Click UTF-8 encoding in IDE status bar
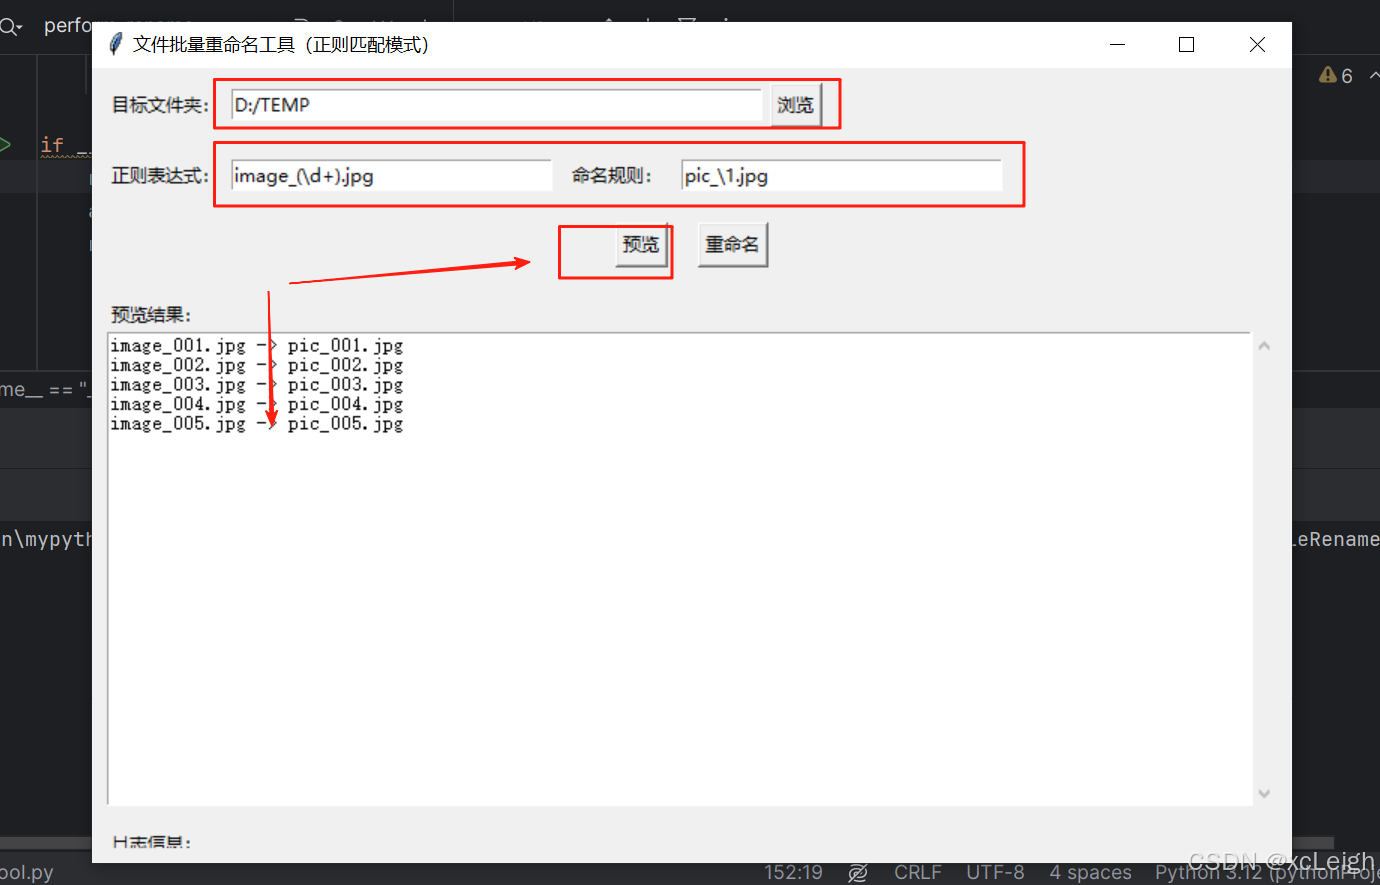1380x885 pixels. click(x=995, y=872)
